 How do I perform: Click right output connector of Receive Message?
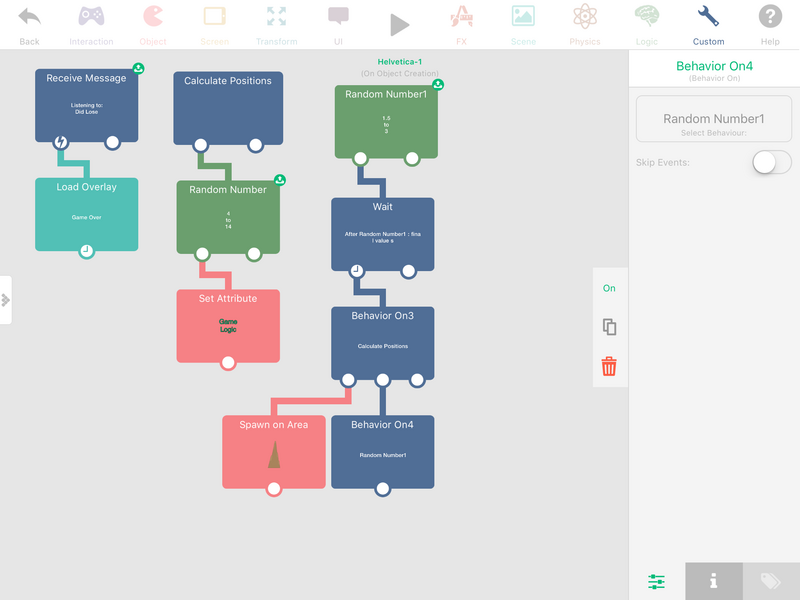tap(112, 142)
